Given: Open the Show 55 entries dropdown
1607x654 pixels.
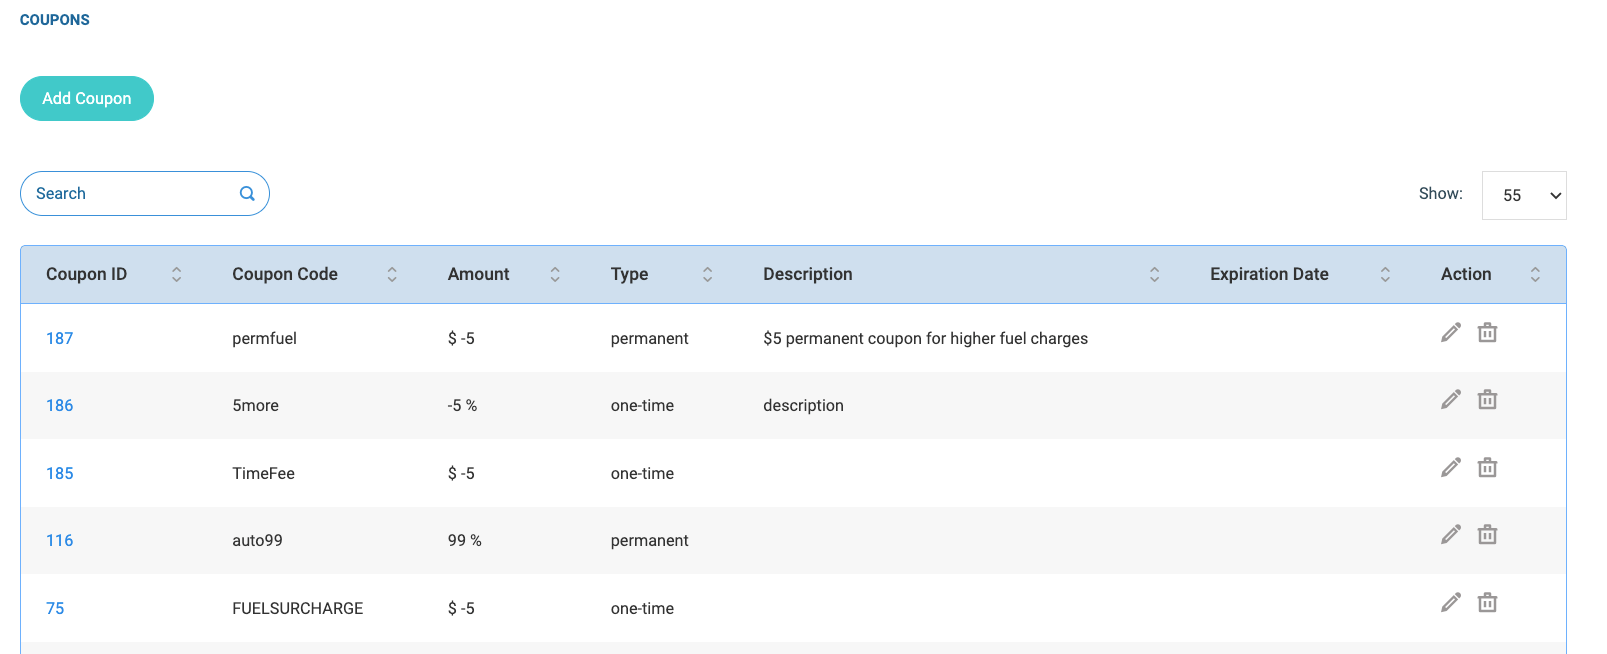Looking at the screenshot, I should (1524, 195).
